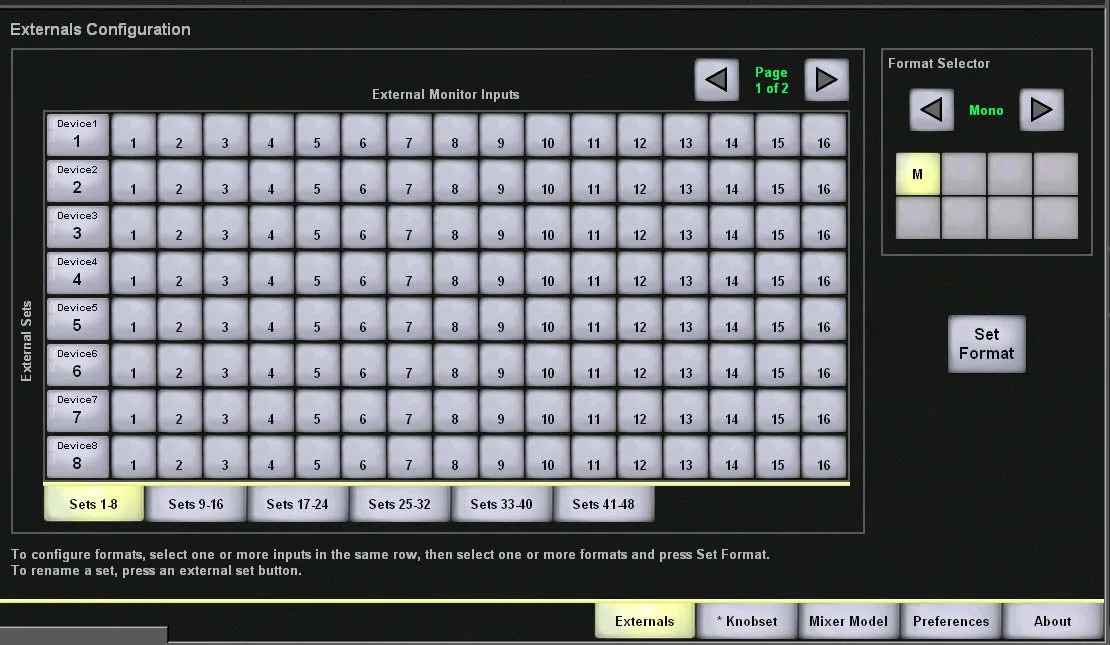Switch to Sets 25-32 tab

[x=399, y=504]
